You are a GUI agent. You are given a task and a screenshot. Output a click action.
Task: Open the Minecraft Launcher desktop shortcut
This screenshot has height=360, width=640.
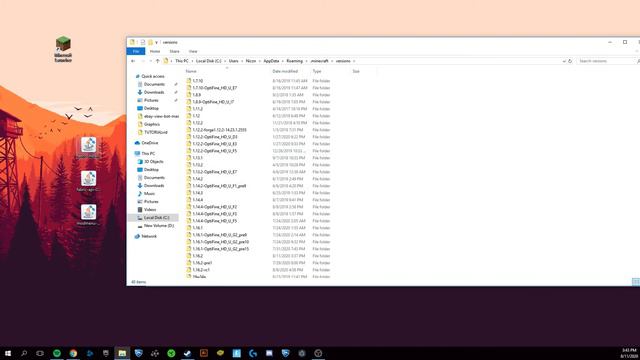click(x=63, y=49)
